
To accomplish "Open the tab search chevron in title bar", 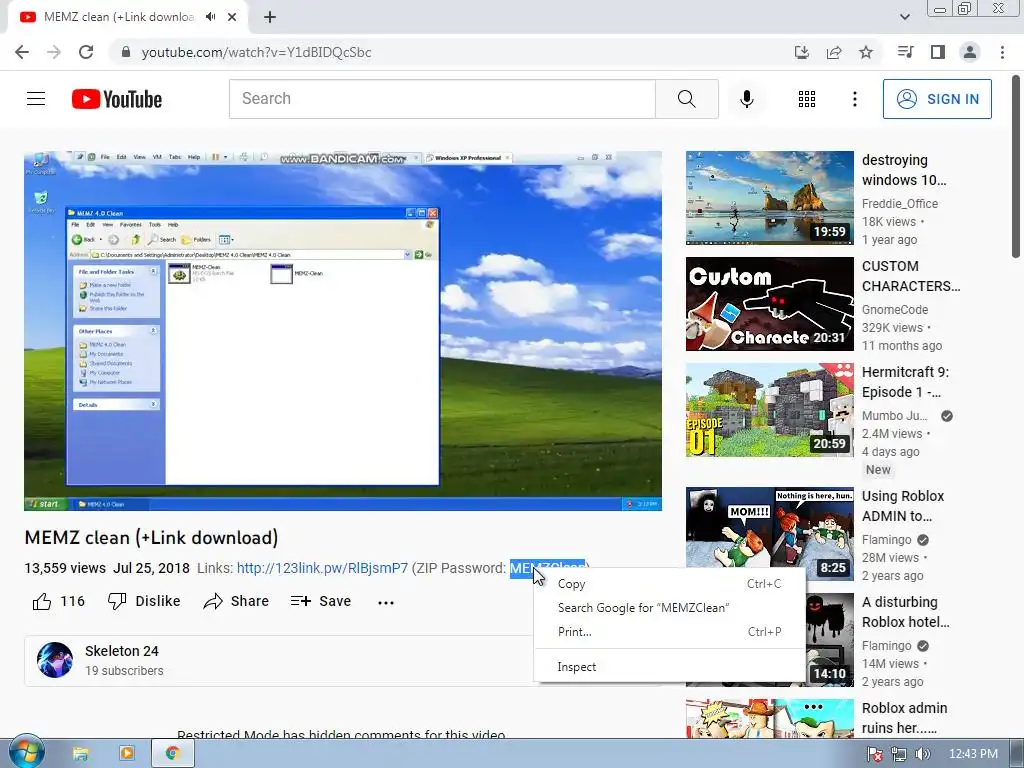I will pos(904,17).
